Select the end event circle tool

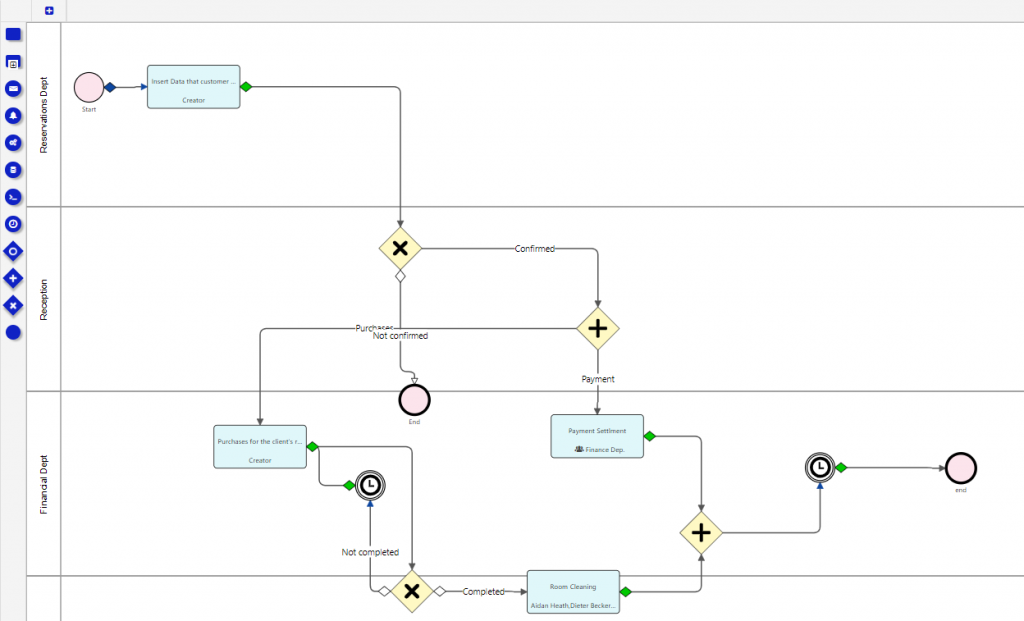[x=13, y=333]
